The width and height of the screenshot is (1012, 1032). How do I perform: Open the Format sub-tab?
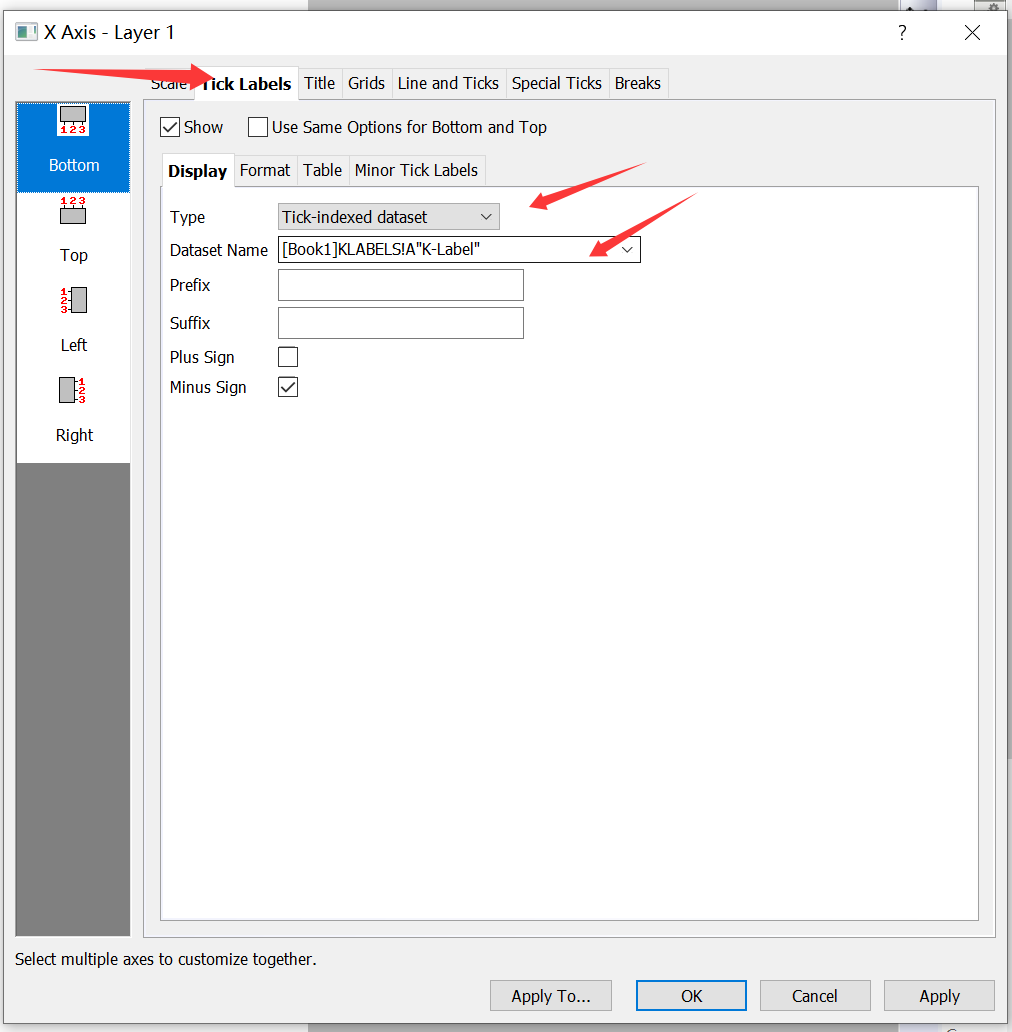coord(265,170)
